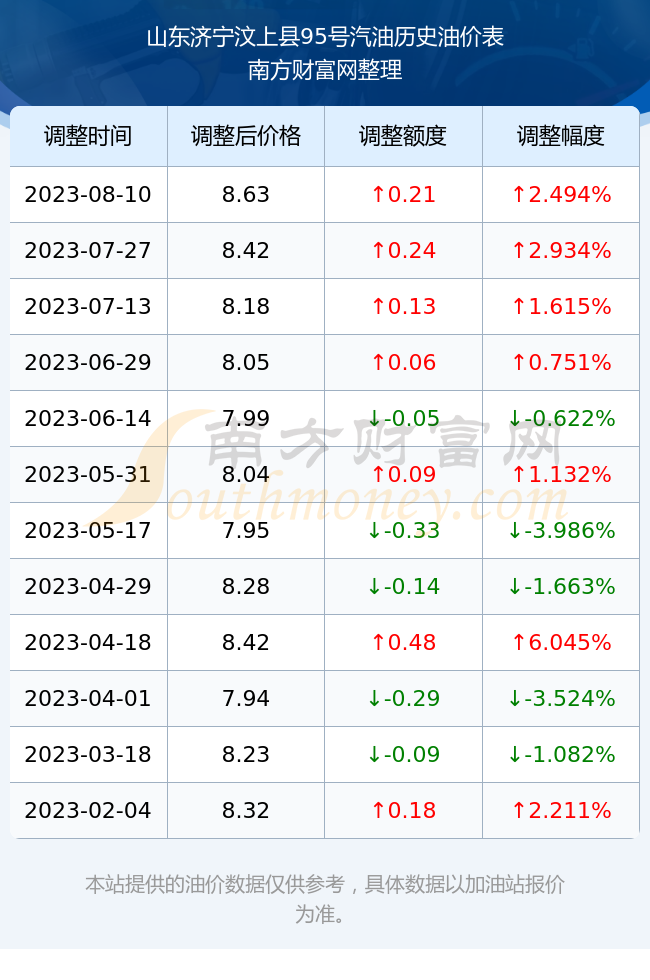Click the ↑0.18 adjustment value
Image resolution: width=650 pixels, height=980 pixels.
point(403,811)
